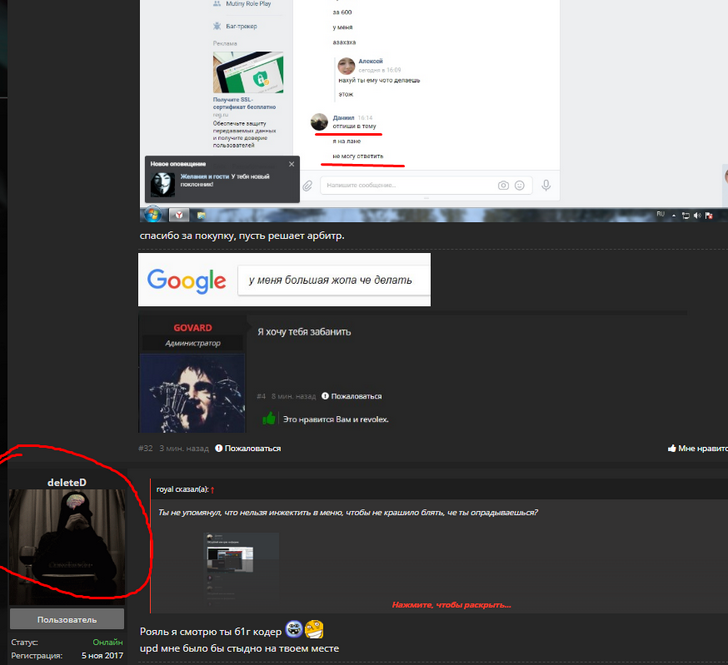Expand quote via 'Нажмите, чтобы раскрыть...'
This screenshot has height=665, width=728.
tap(451, 605)
